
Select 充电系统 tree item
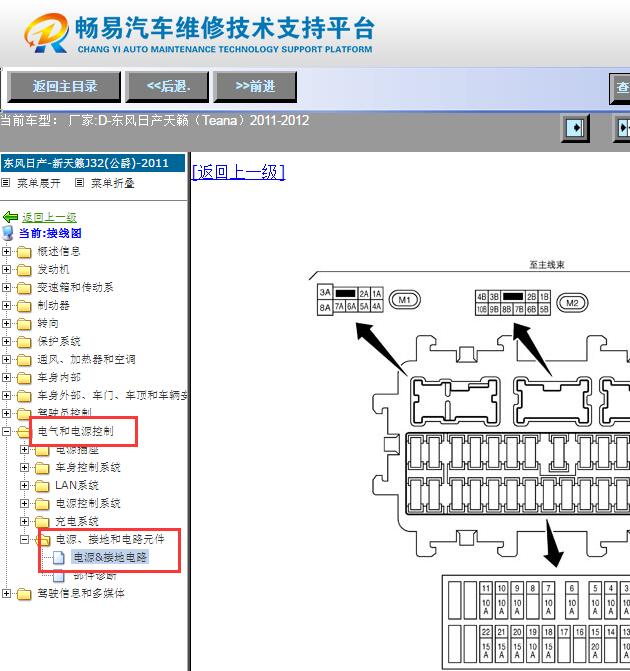tap(77, 521)
